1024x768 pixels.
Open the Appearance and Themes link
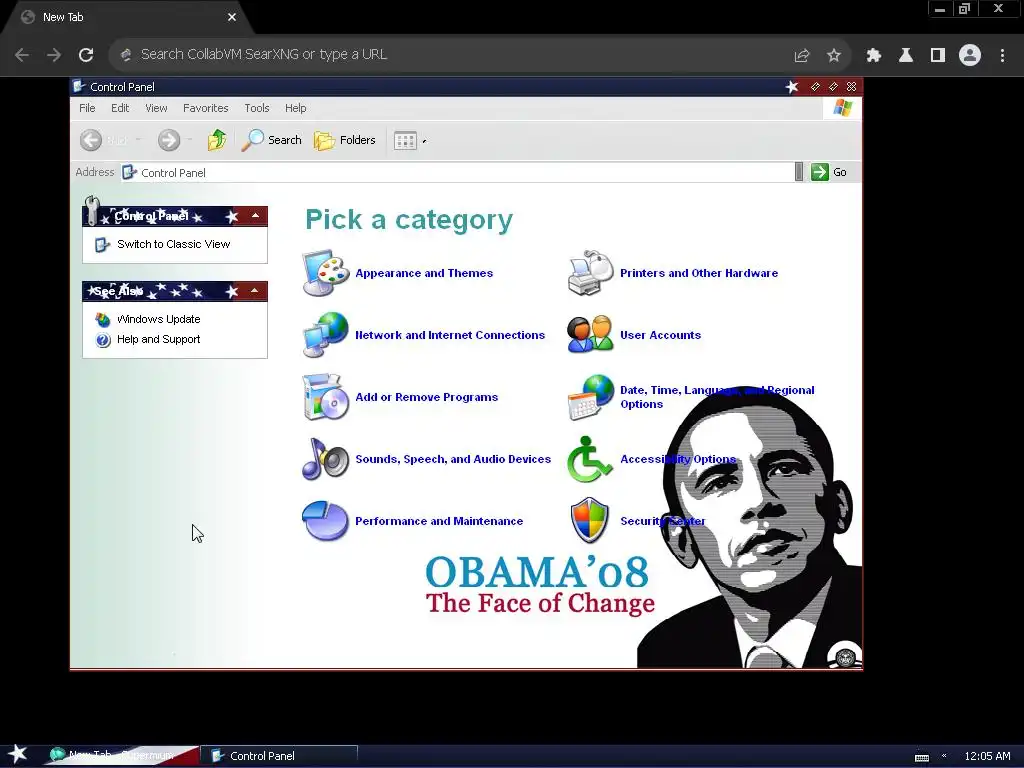coord(424,273)
